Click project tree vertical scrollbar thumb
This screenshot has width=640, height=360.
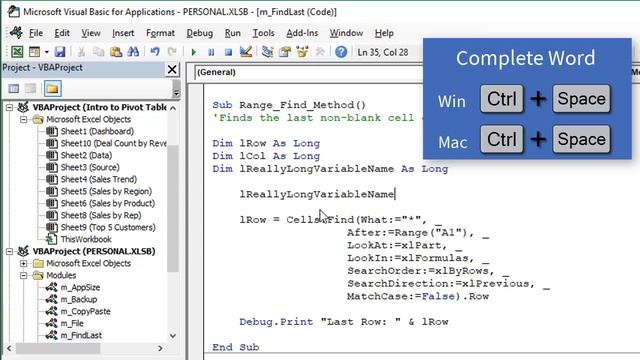click(173, 208)
